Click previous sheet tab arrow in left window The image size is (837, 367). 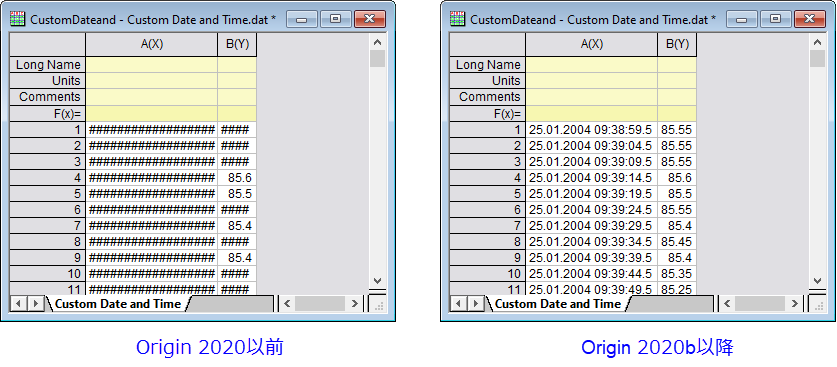(19, 304)
